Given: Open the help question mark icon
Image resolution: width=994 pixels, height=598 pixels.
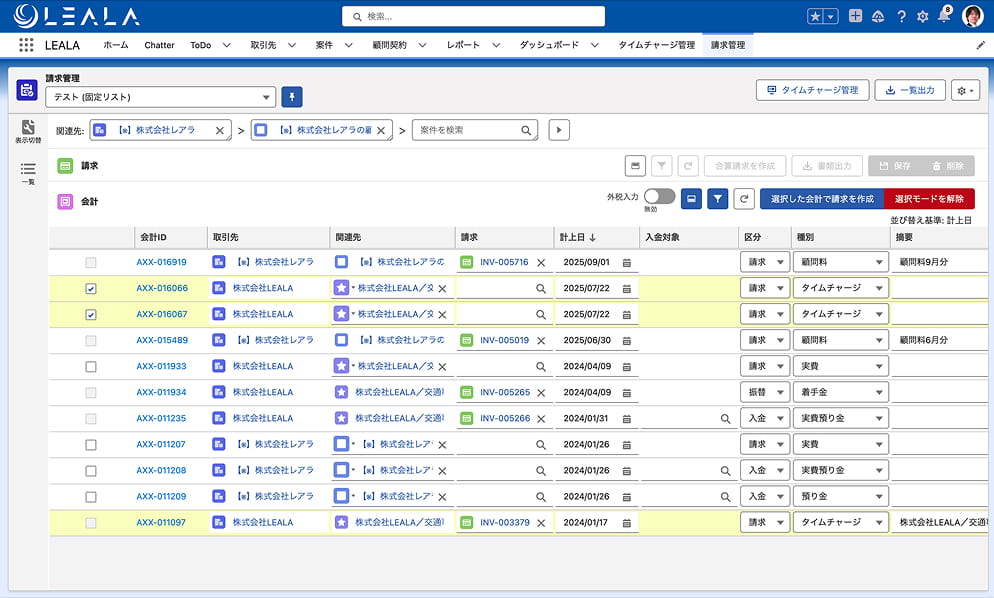Looking at the screenshot, I should click(901, 16).
